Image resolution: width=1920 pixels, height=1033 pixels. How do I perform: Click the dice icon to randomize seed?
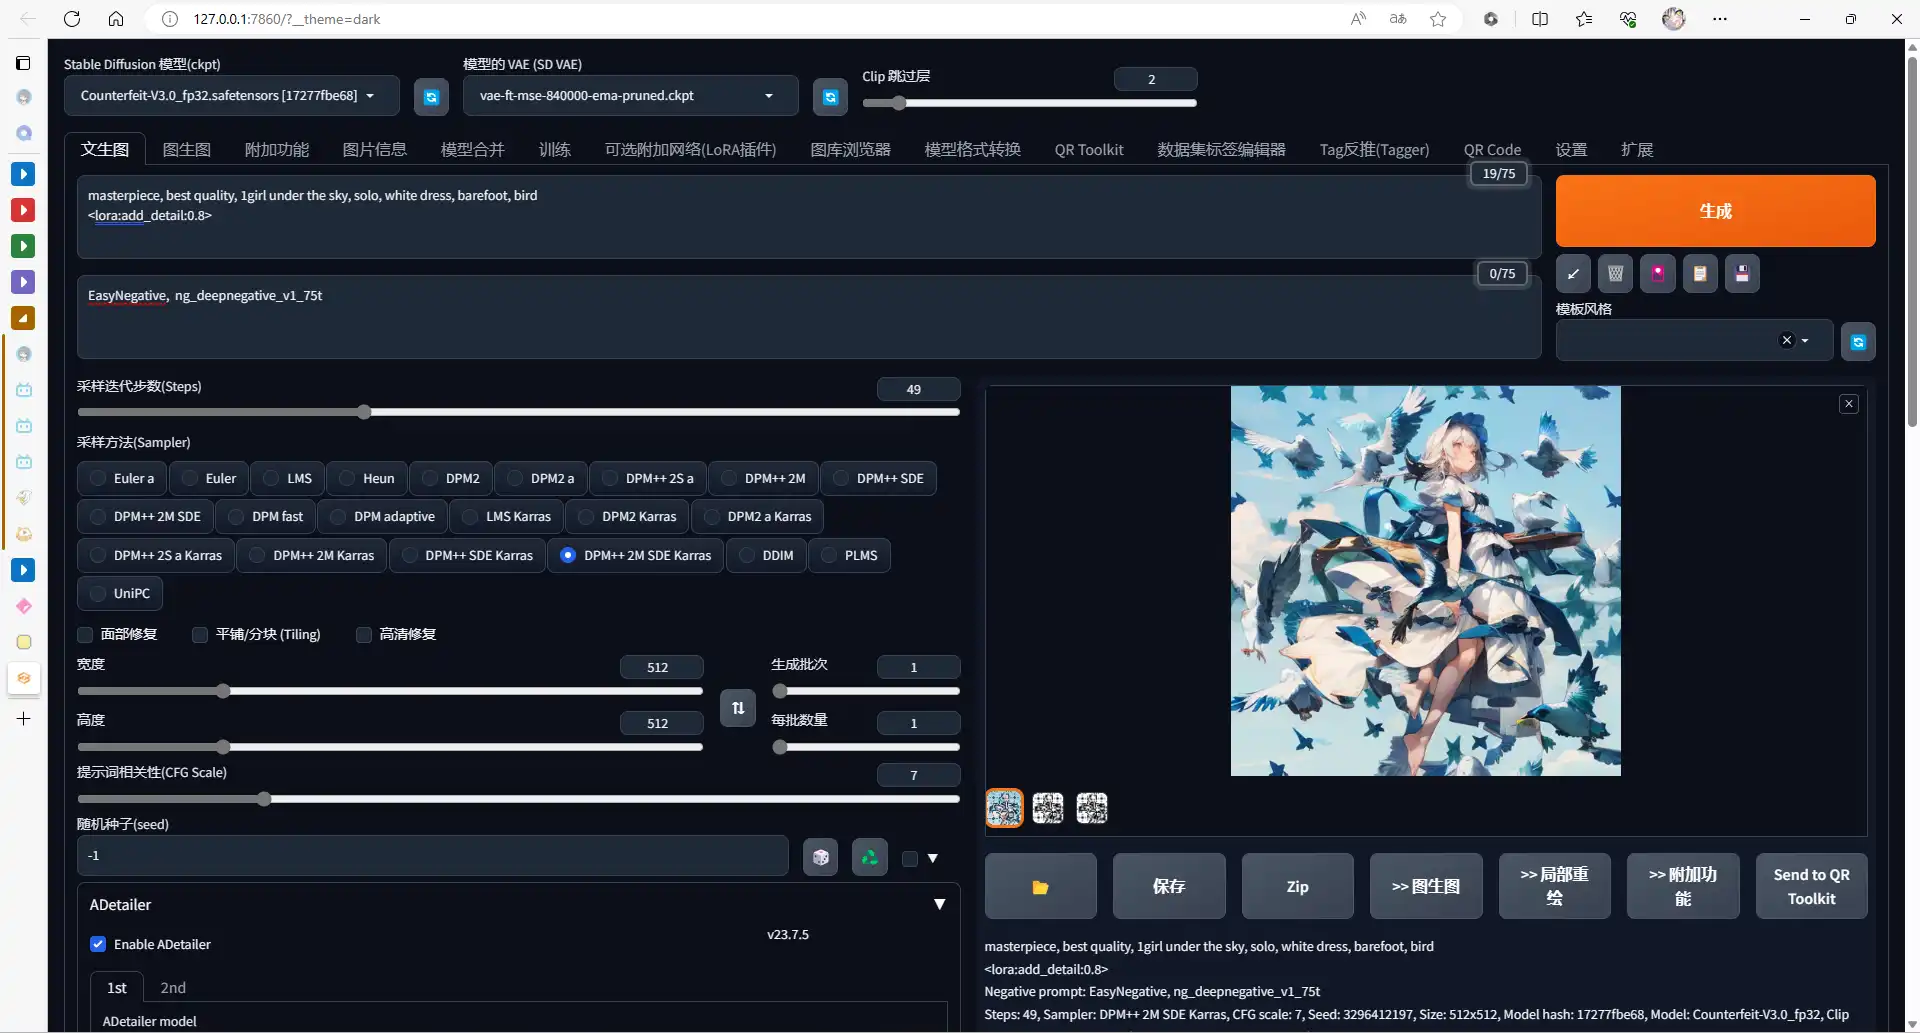point(820,858)
